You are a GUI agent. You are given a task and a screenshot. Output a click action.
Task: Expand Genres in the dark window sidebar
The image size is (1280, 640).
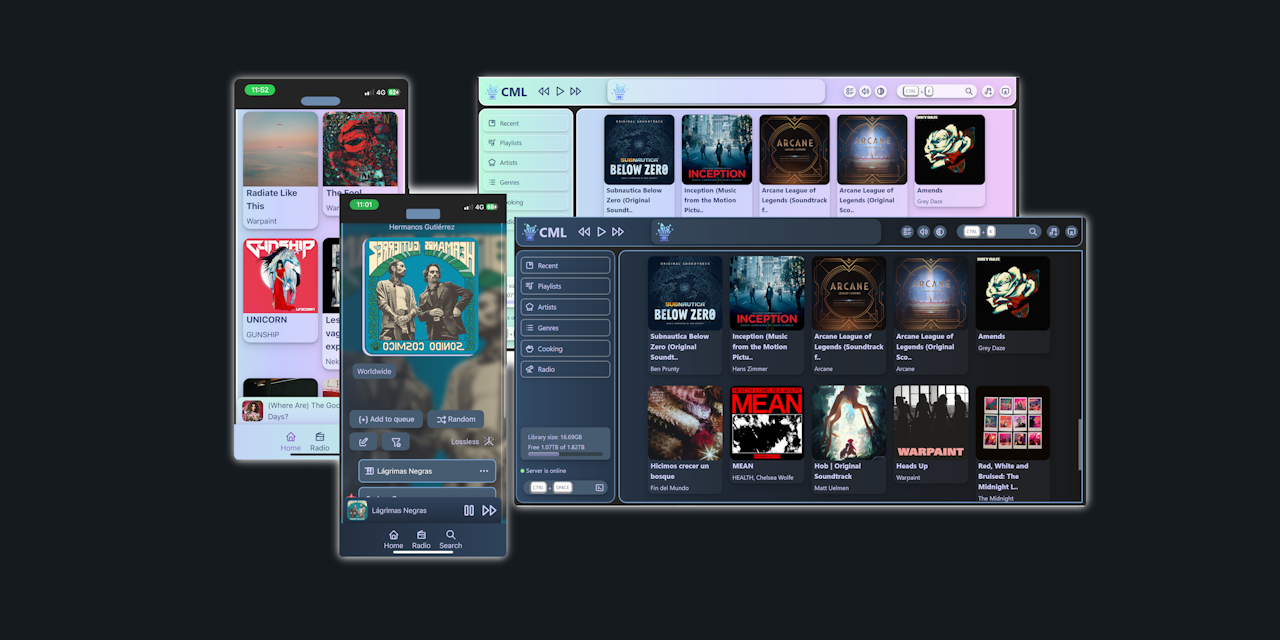point(565,328)
